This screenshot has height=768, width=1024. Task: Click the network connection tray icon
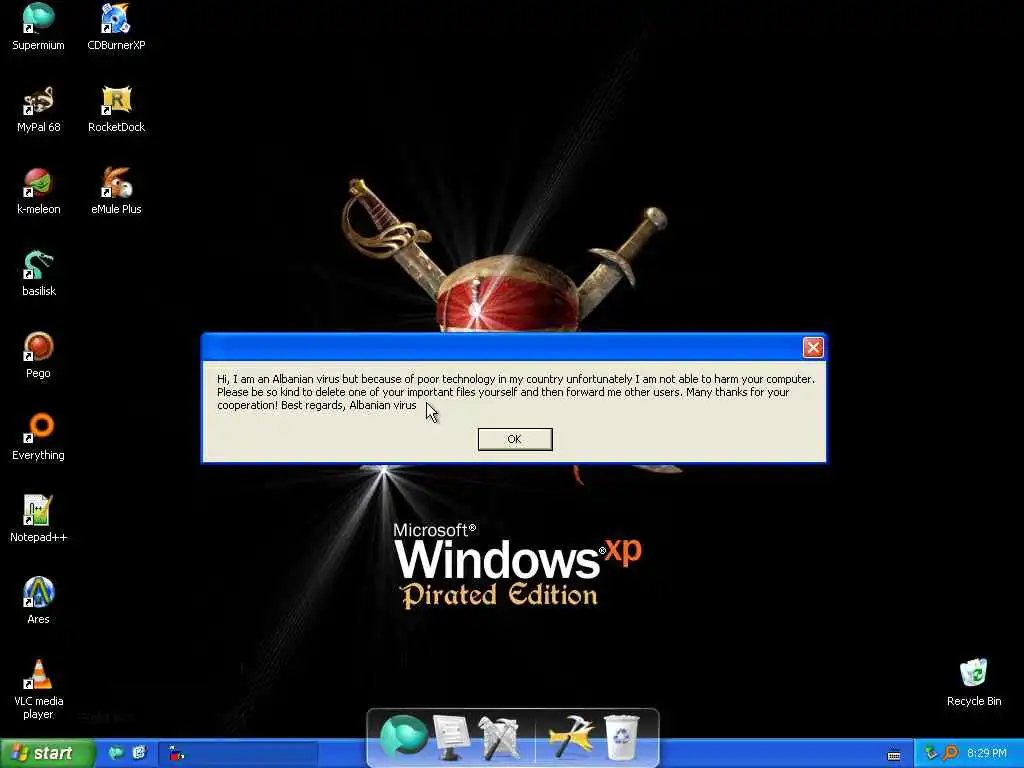931,754
